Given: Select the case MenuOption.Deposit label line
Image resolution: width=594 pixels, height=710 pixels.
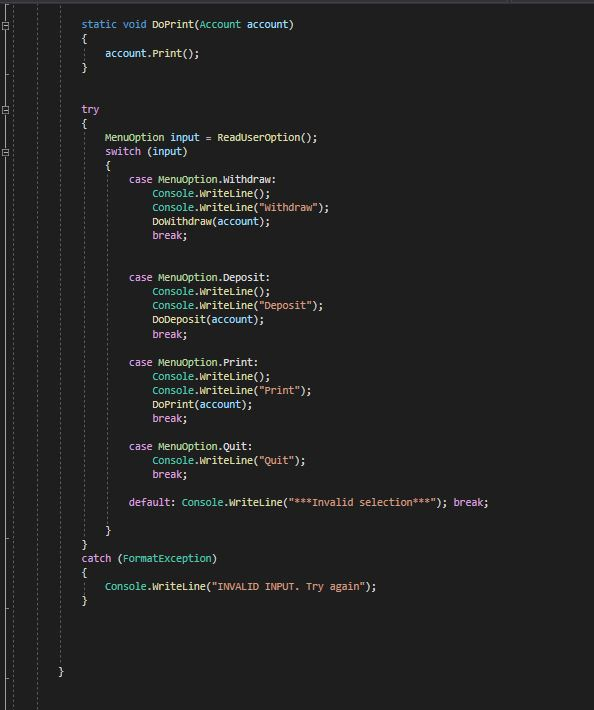Looking at the screenshot, I should [199, 277].
